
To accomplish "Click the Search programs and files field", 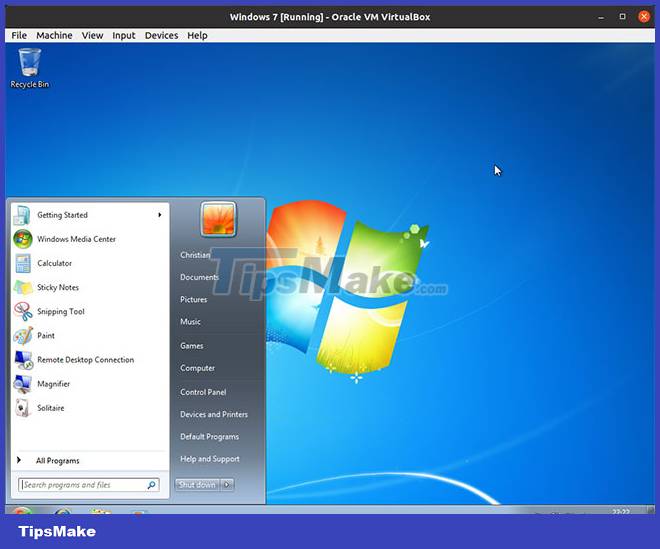I will (89, 485).
